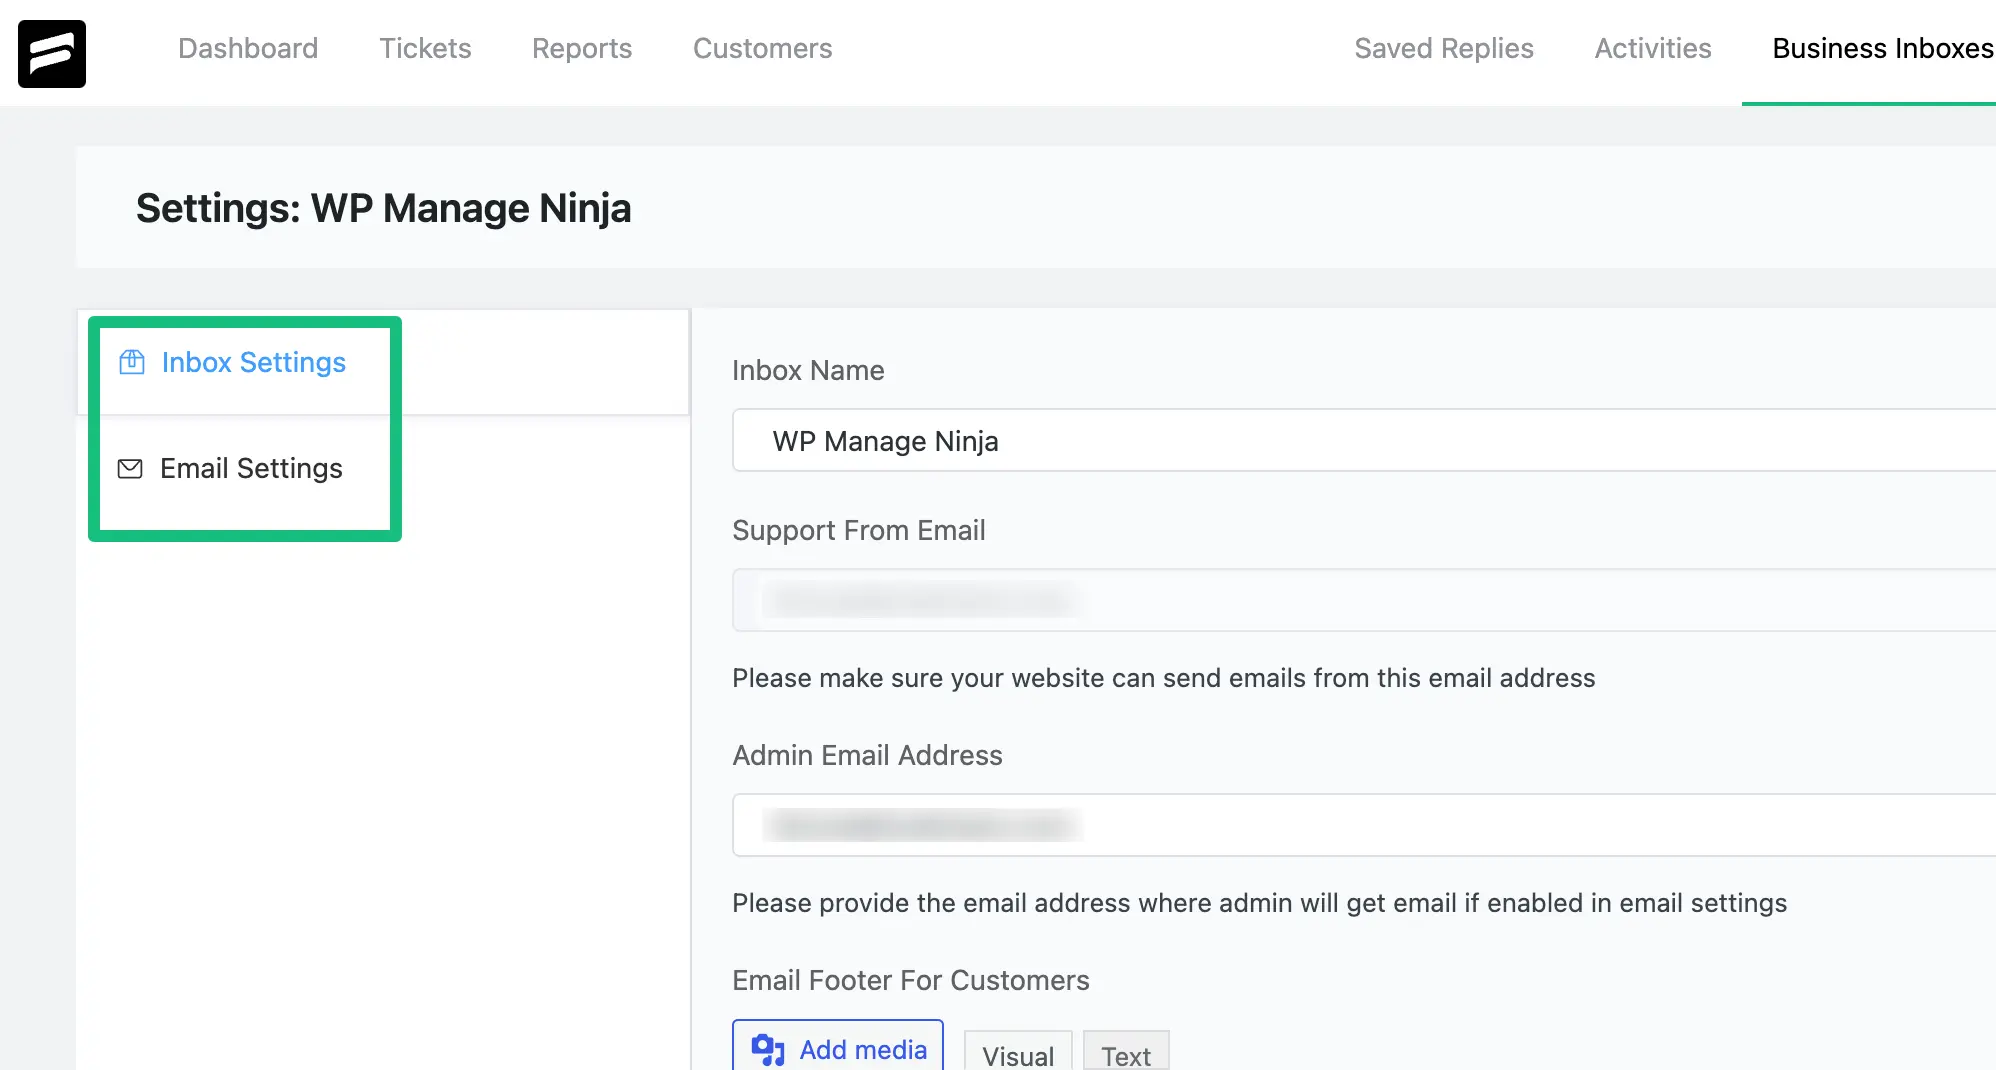View the Activities page
Screen dimensions: 1996x1070
coord(1653,48)
